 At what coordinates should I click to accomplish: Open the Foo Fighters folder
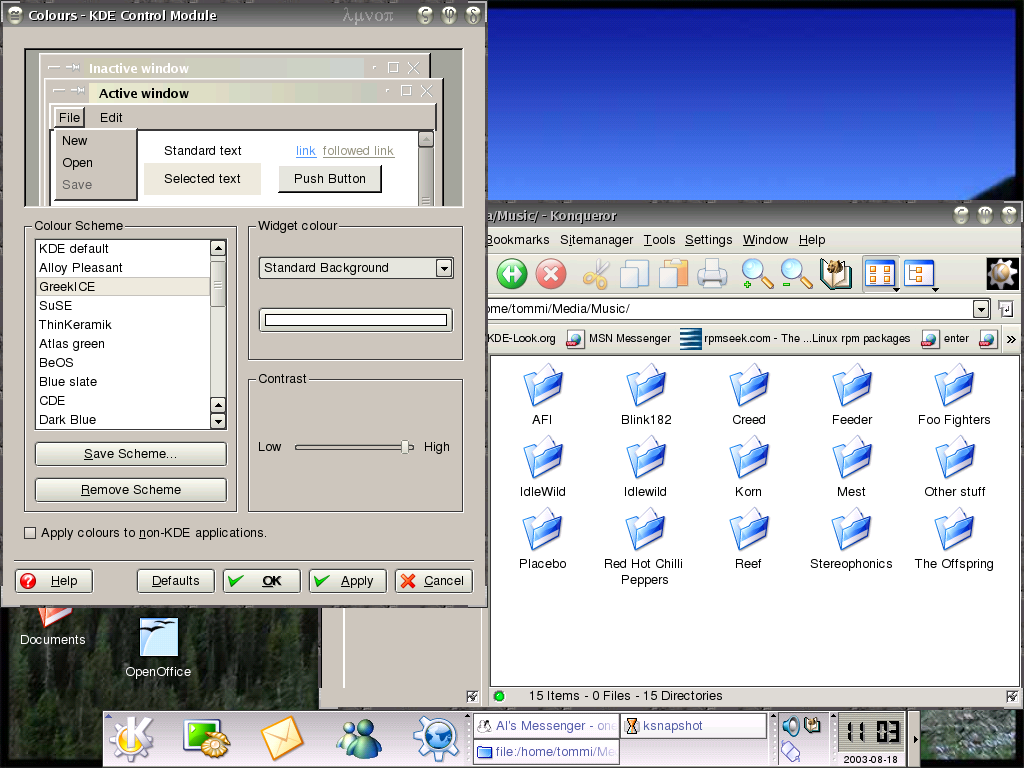[x=954, y=395]
